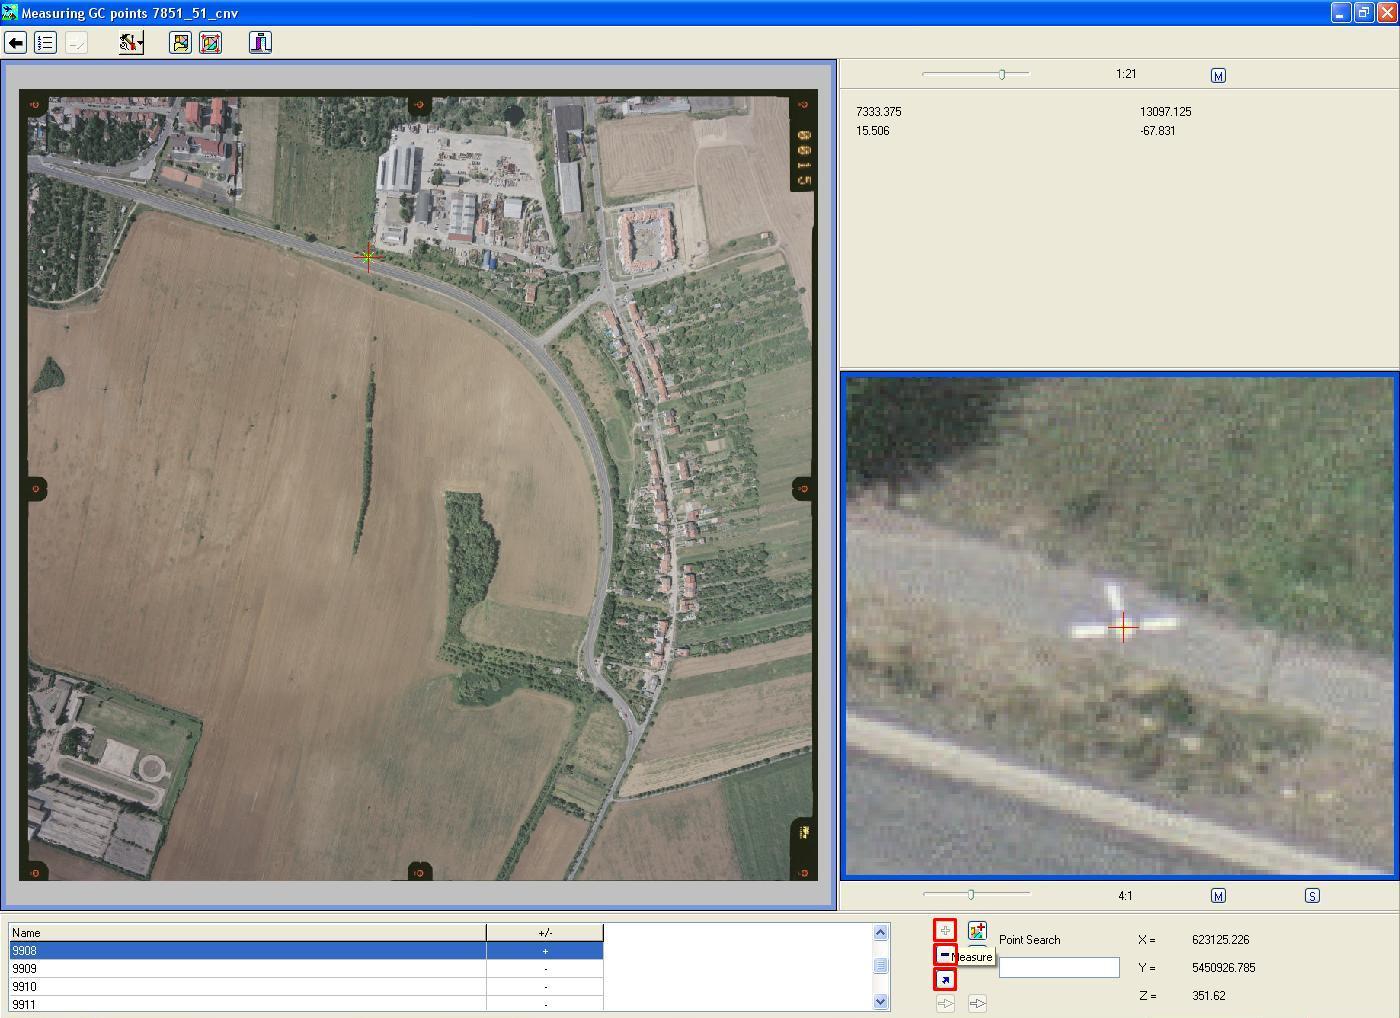Adjust the overview zoom slider at 1:21

point(1001,74)
